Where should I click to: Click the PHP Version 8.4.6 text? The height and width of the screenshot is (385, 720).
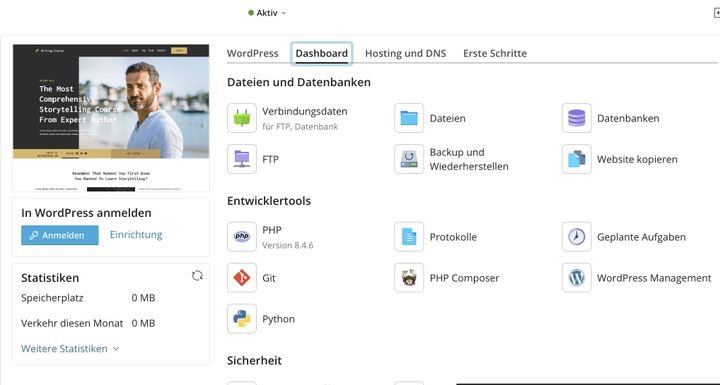[x=287, y=245]
